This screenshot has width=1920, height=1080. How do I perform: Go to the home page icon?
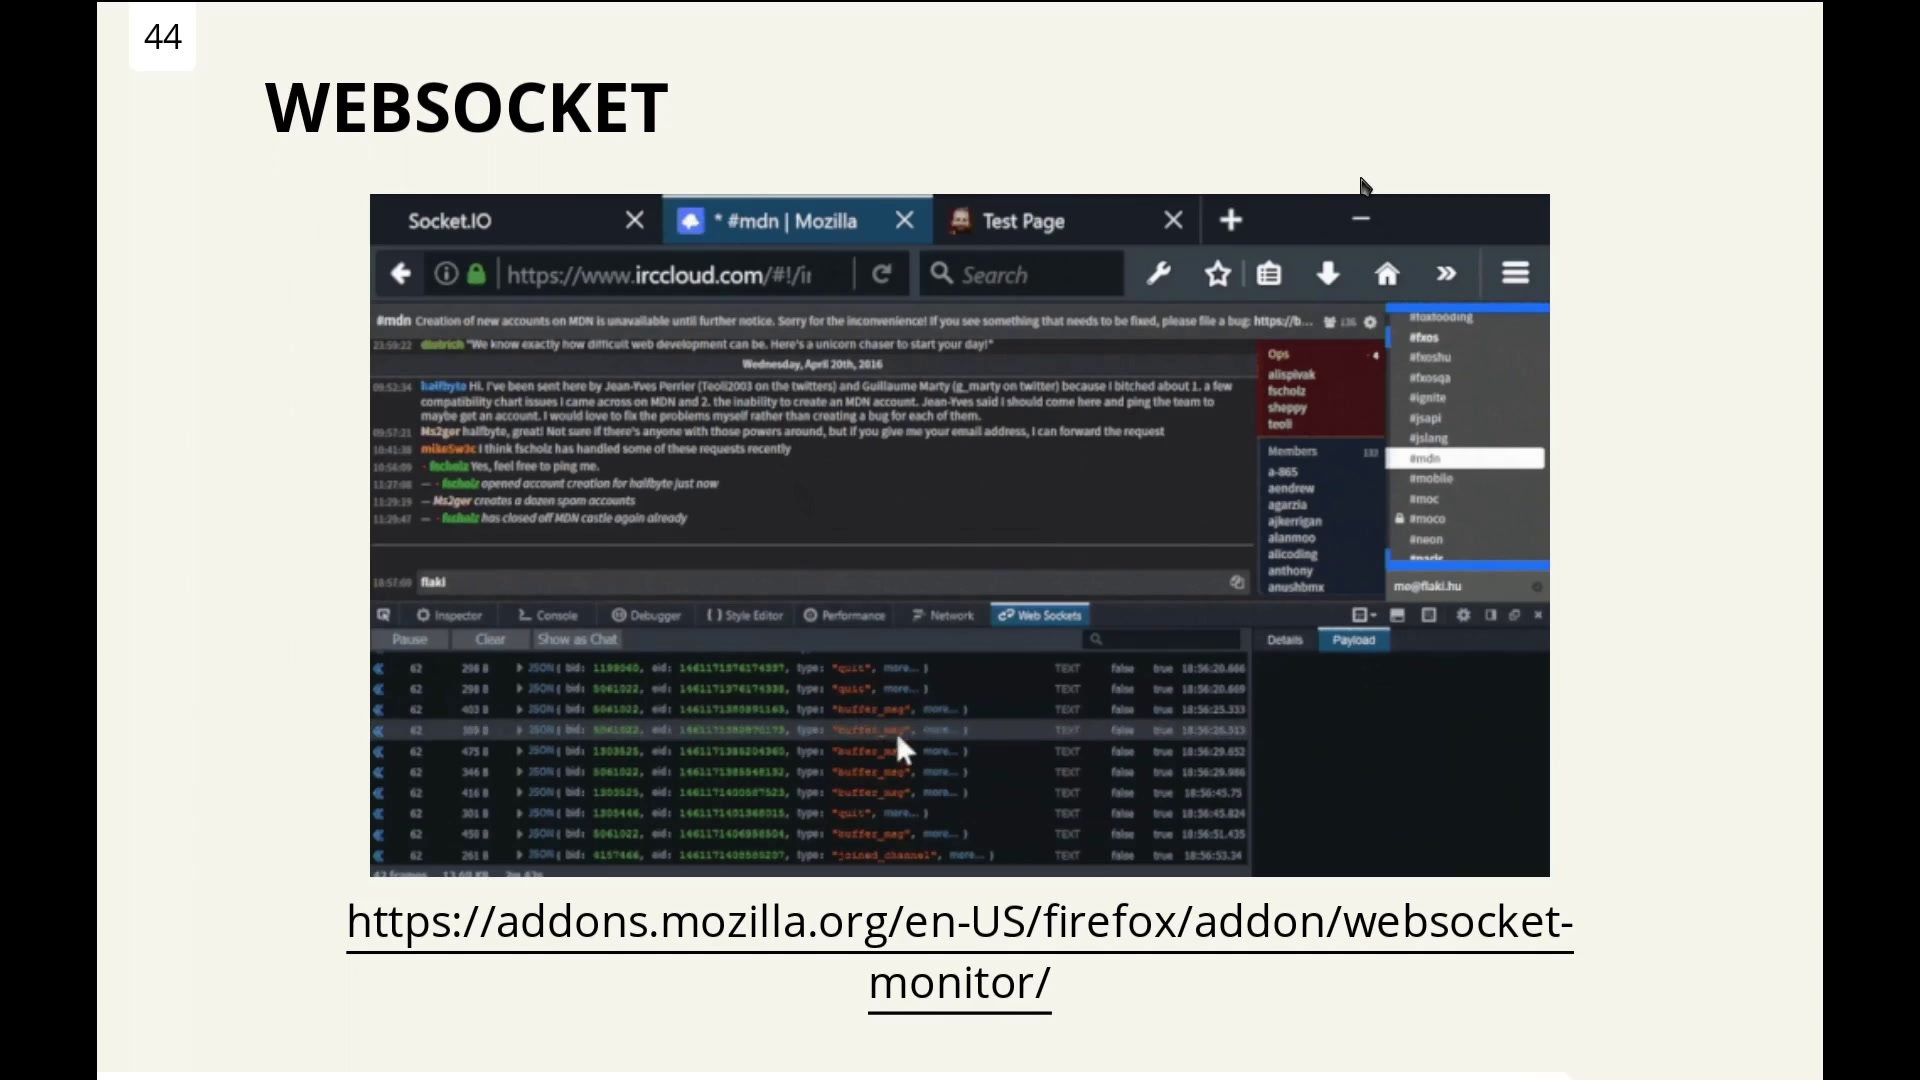1387,274
